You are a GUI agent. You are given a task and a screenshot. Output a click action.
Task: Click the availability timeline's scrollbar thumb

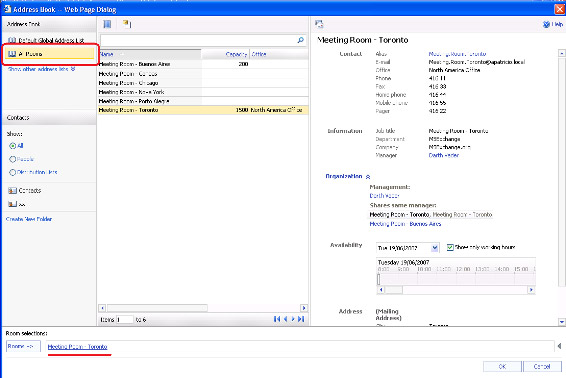click(x=393, y=290)
